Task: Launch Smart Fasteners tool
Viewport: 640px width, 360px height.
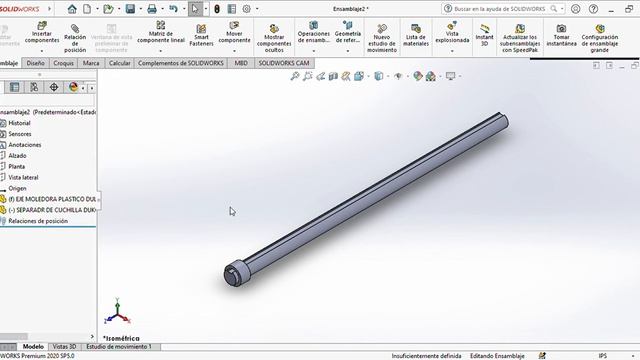Action: (x=201, y=35)
